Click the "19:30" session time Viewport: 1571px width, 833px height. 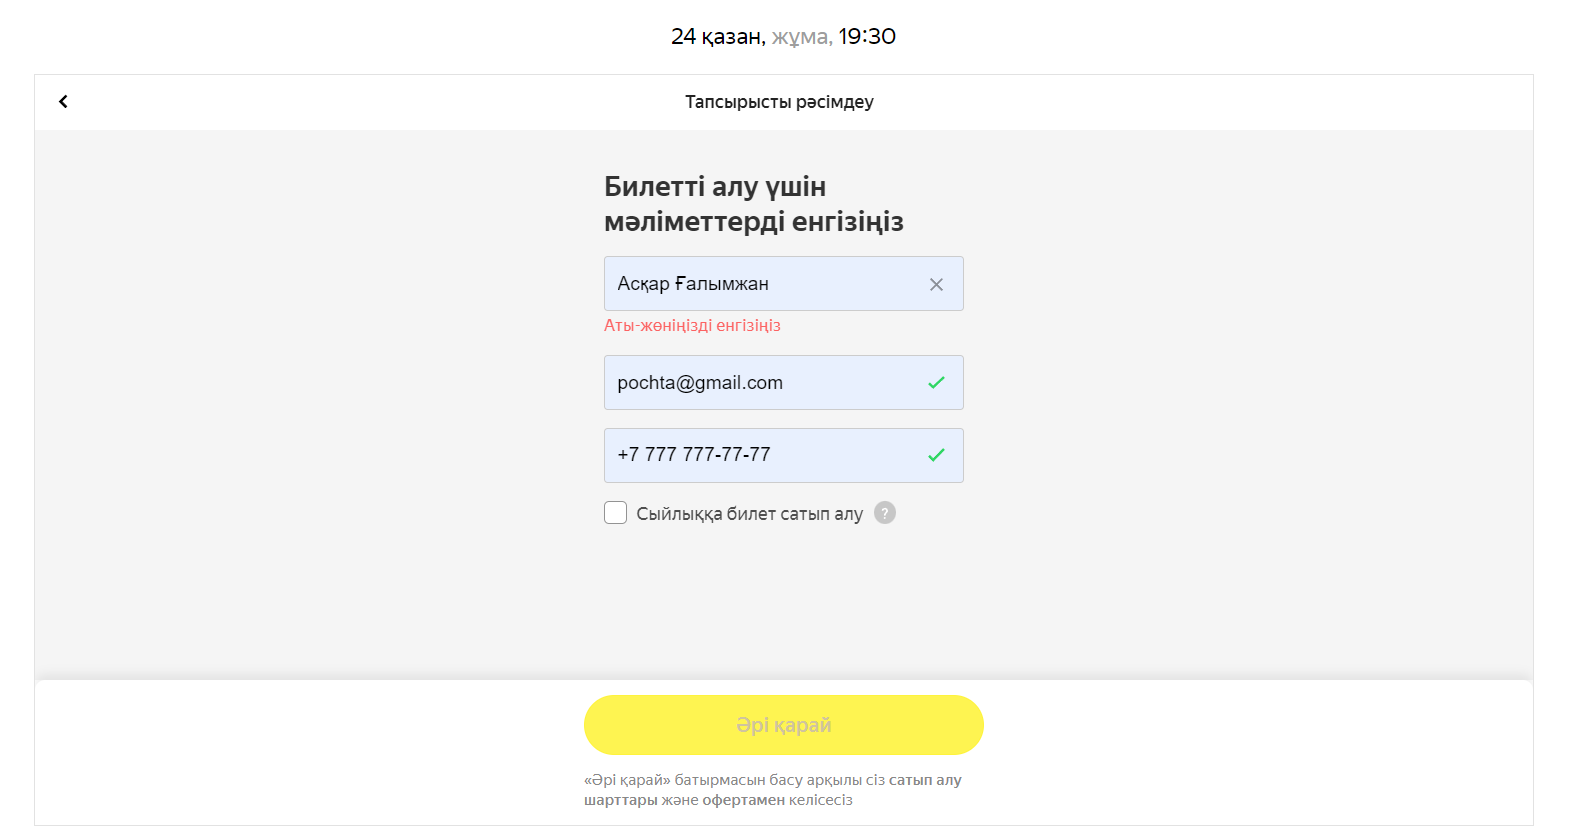pos(867,37)
